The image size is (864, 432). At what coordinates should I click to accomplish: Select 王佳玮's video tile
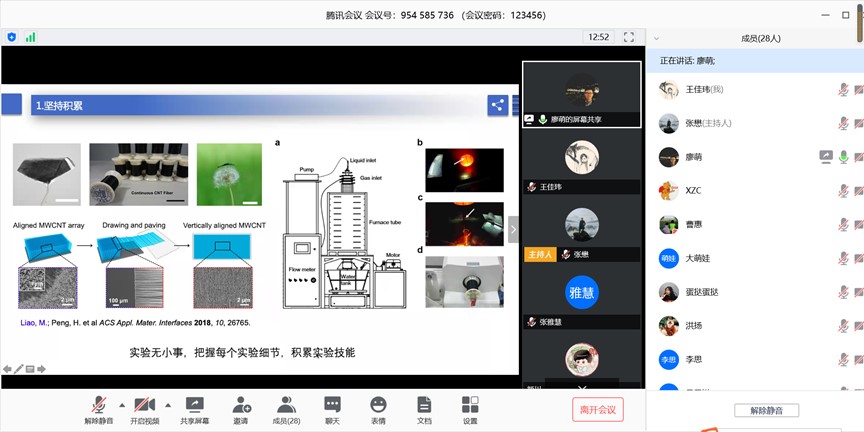point(582,162)
